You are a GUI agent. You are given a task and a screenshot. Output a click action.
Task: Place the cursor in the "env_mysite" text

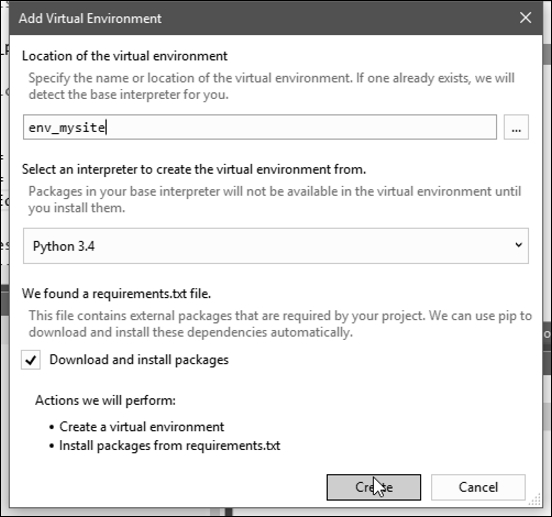click(67, 128)
